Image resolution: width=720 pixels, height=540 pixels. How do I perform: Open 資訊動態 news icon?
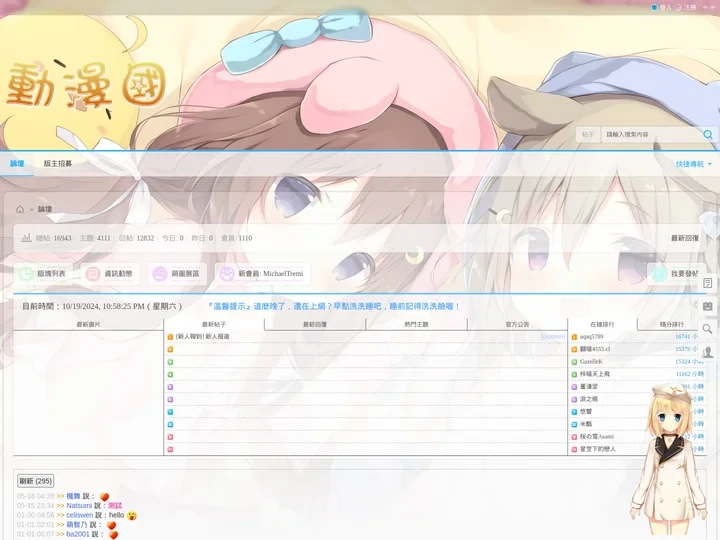[93, 273]
